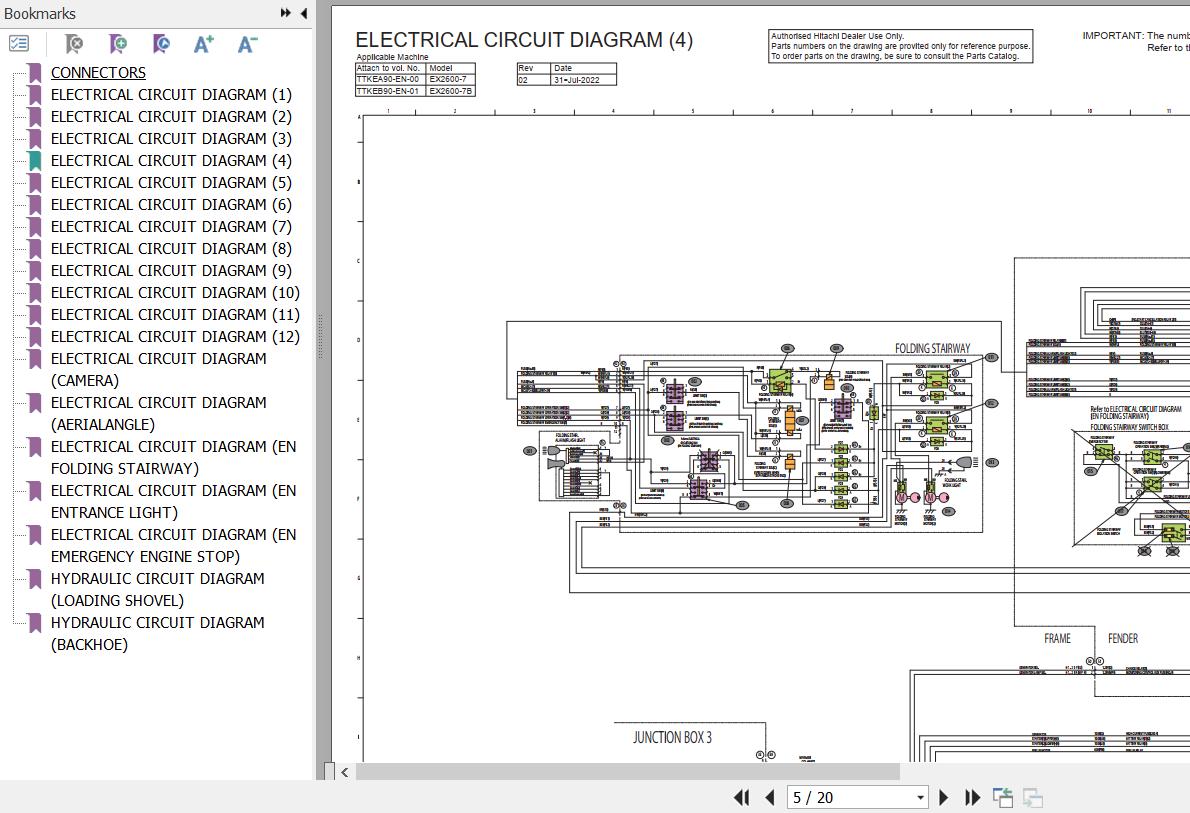This screenshot has width=1190, height=813.
Task: Click the bookmark icon beside ELECTRICAL CIRCUIT DIAGRAM (10)
Action: click(x=35, y=293)
